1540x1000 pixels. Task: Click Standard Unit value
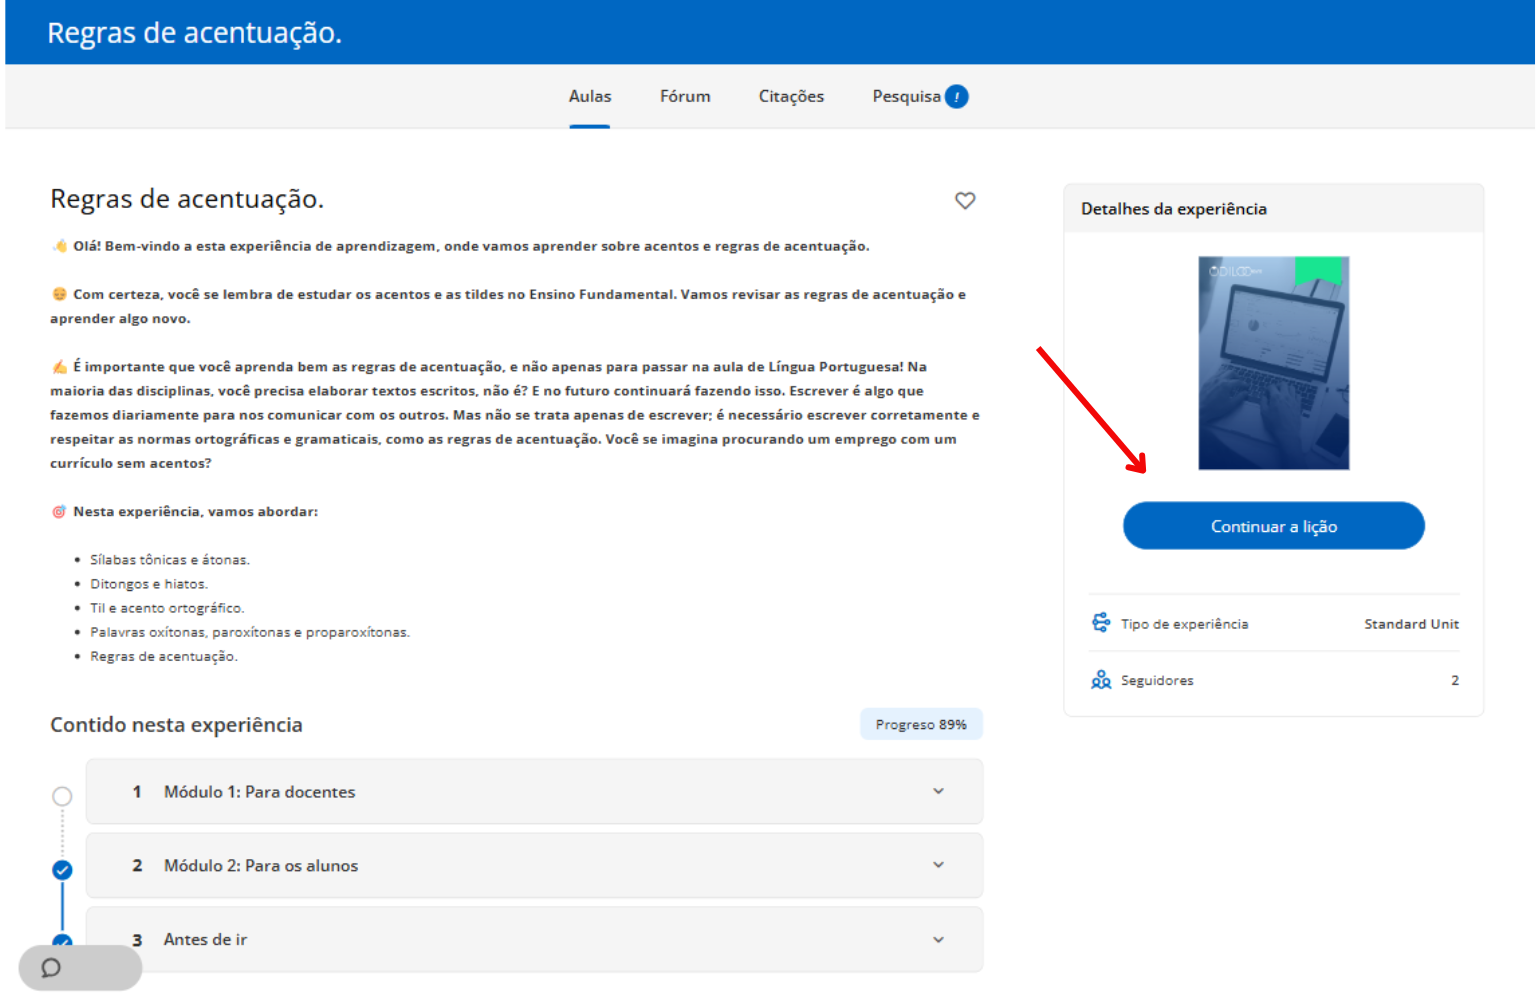[x=1411, y=624]
